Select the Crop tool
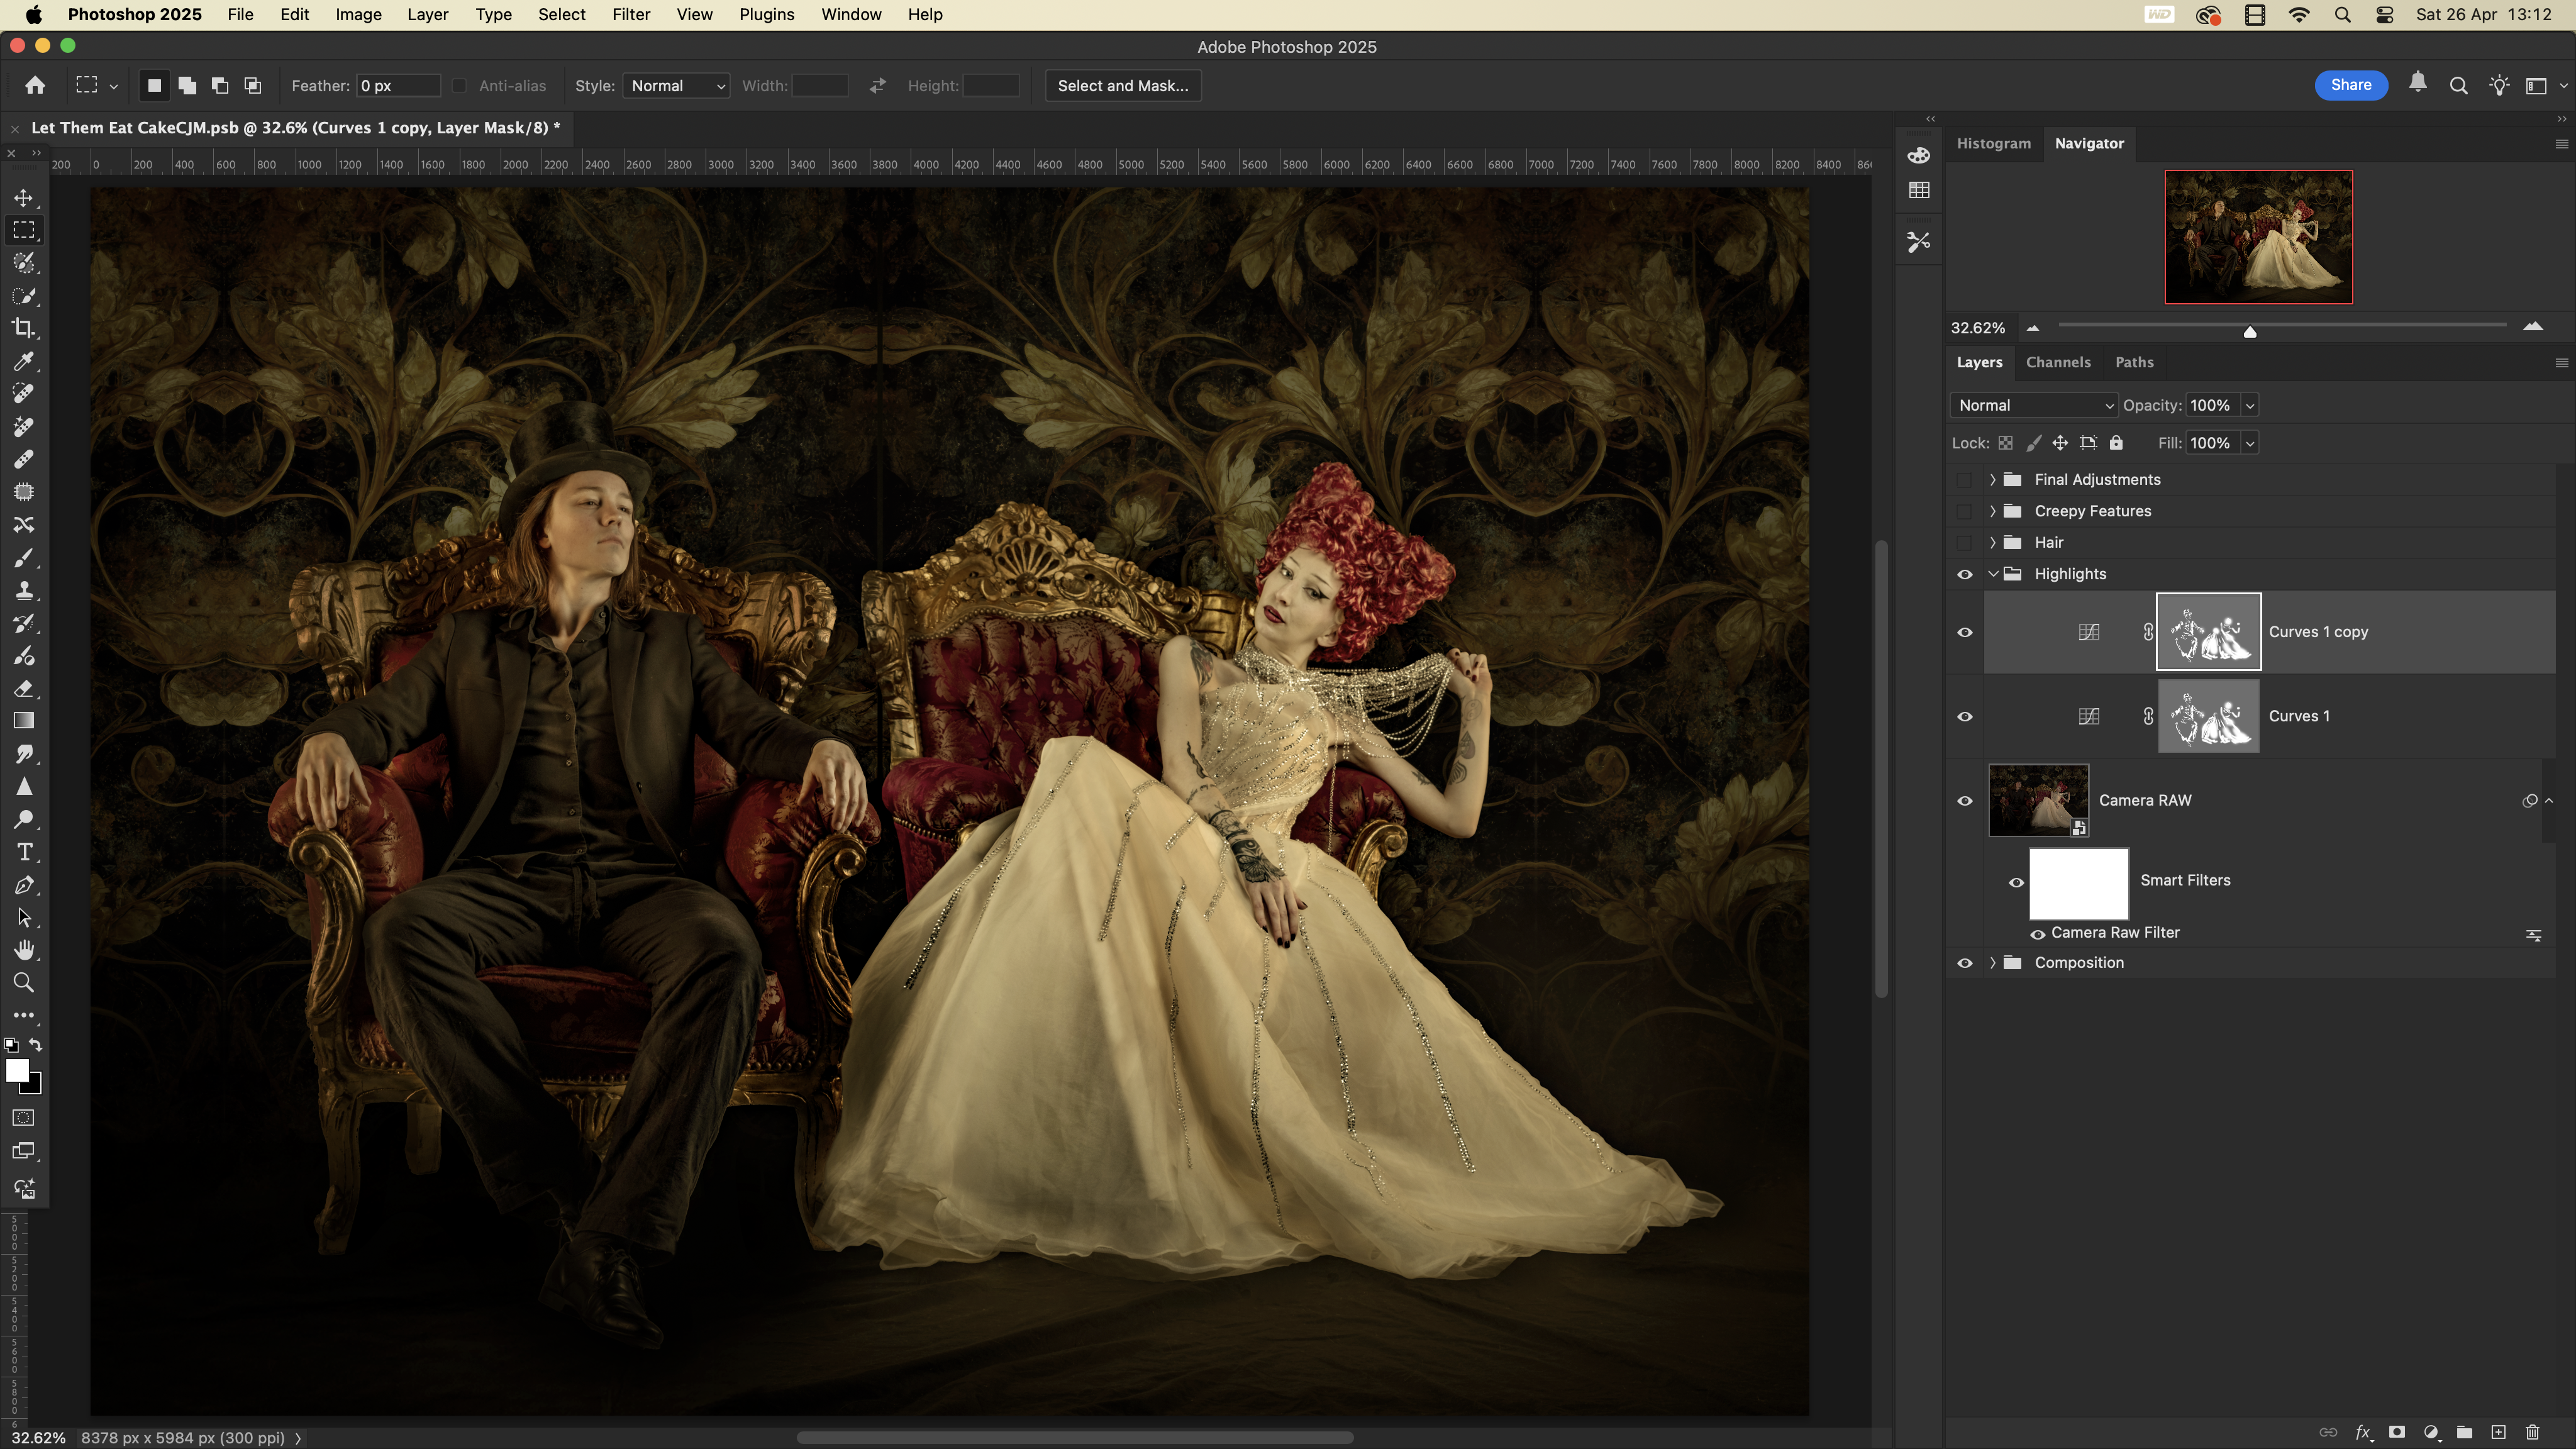This screenshot has height=1449, width=2576. tap(24, 328)
